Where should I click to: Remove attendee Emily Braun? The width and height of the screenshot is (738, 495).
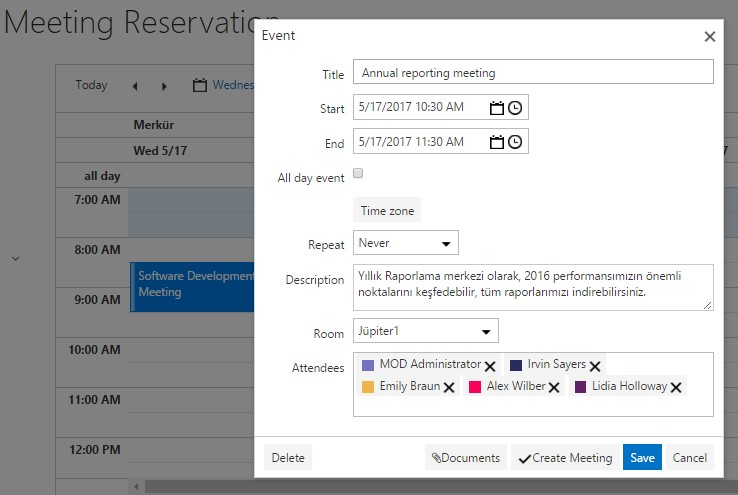click(x=449, y=387)
